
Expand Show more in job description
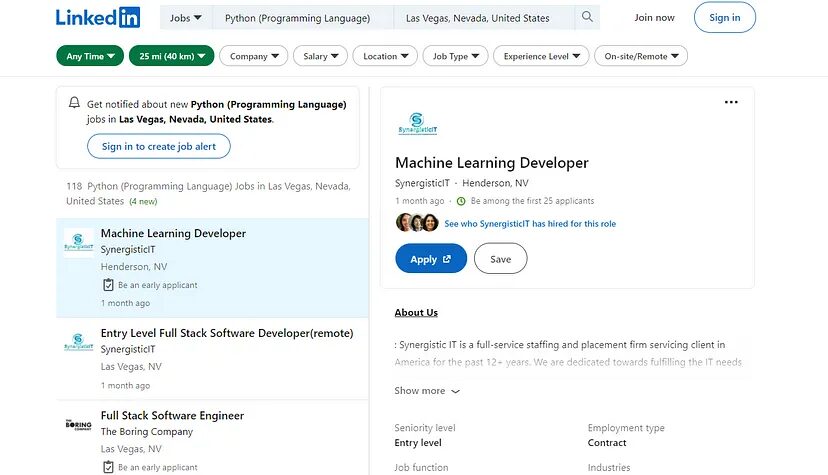click(427, 391)
